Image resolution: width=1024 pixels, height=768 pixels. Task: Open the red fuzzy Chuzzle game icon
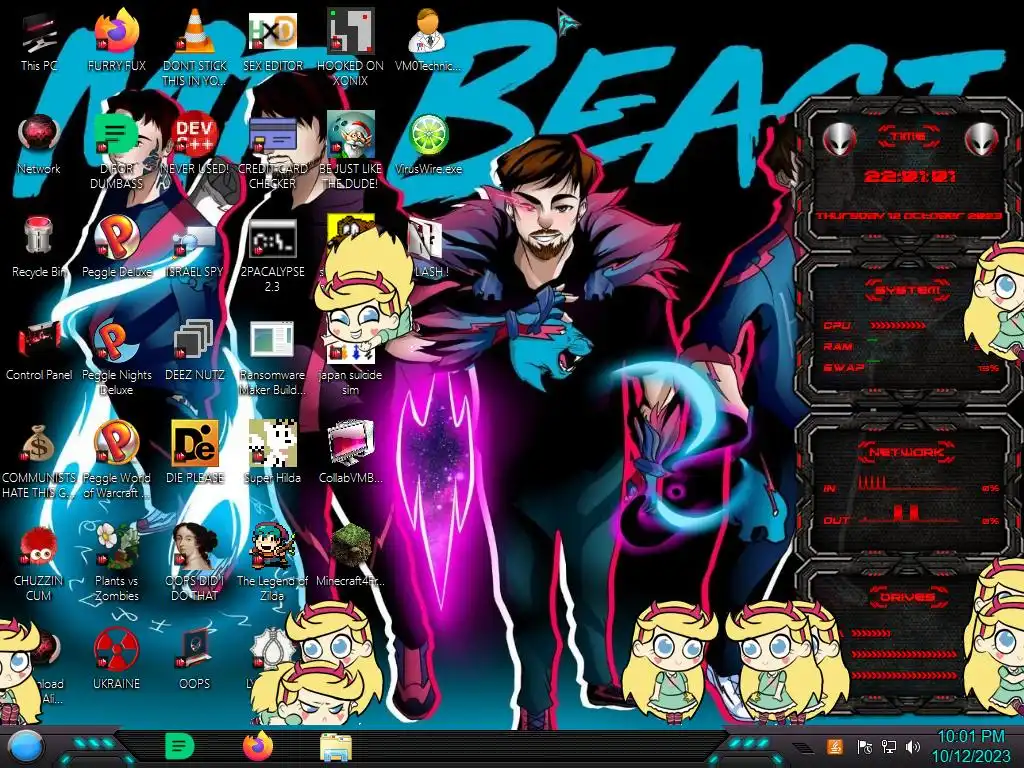click(x=39, y=563)
